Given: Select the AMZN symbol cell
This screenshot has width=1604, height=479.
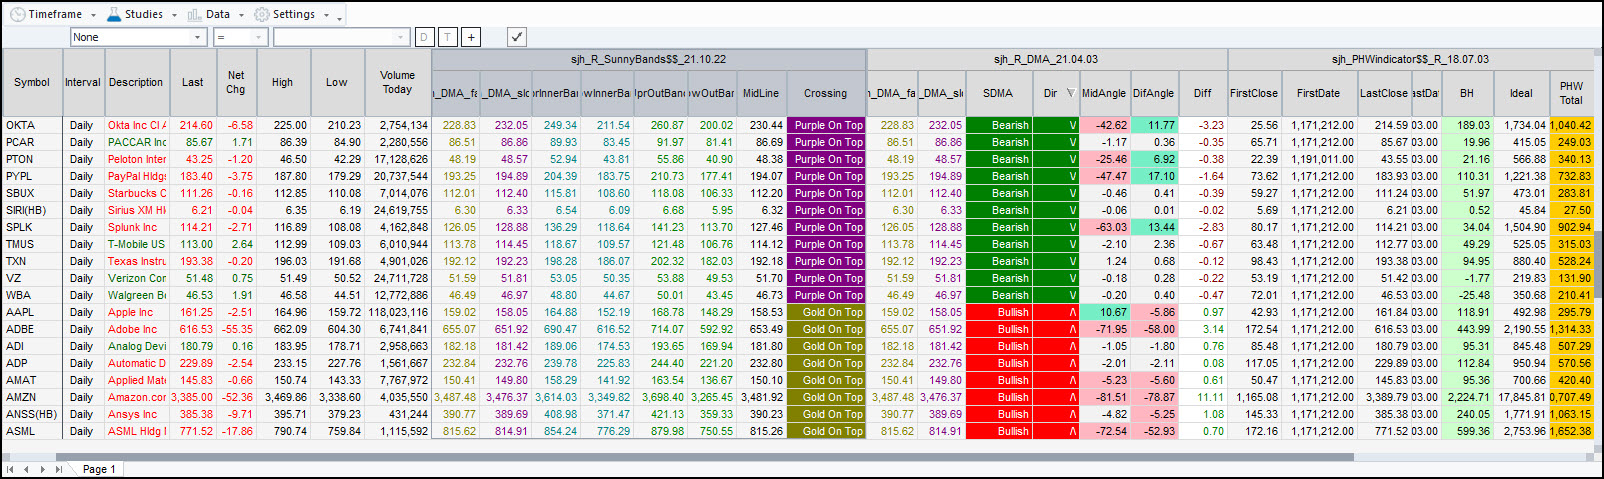Looking at the screenshot, I should [x=32, y=397].
